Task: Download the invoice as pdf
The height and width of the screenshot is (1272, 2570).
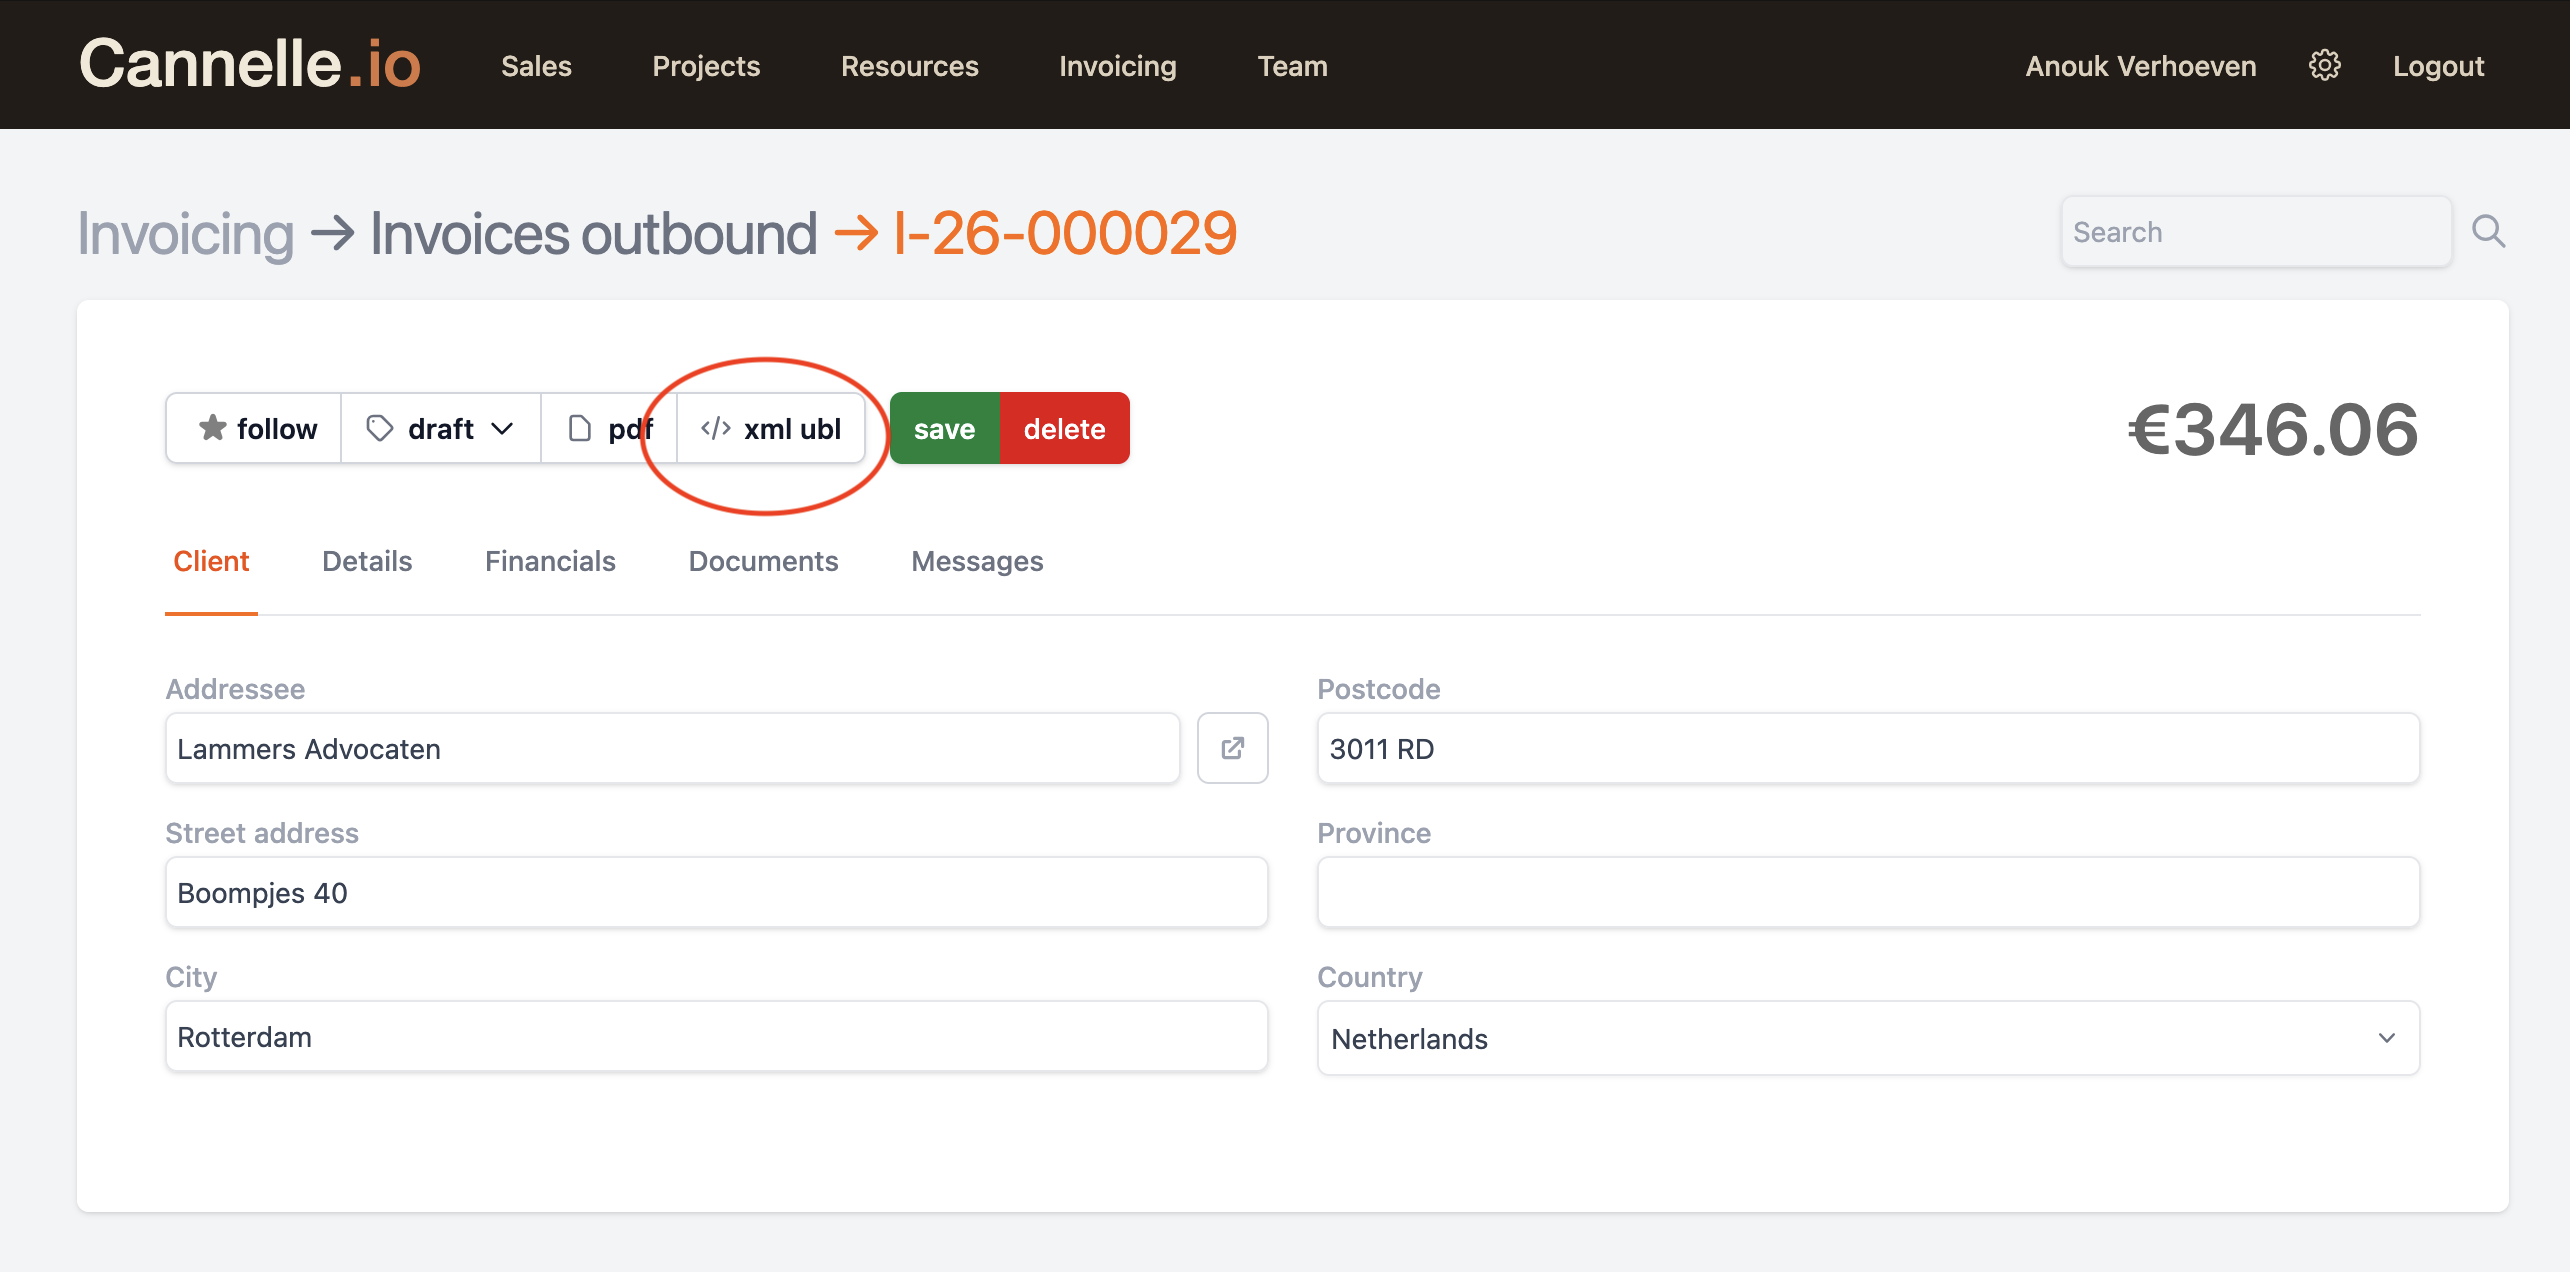Action: (x=609, y=428)
